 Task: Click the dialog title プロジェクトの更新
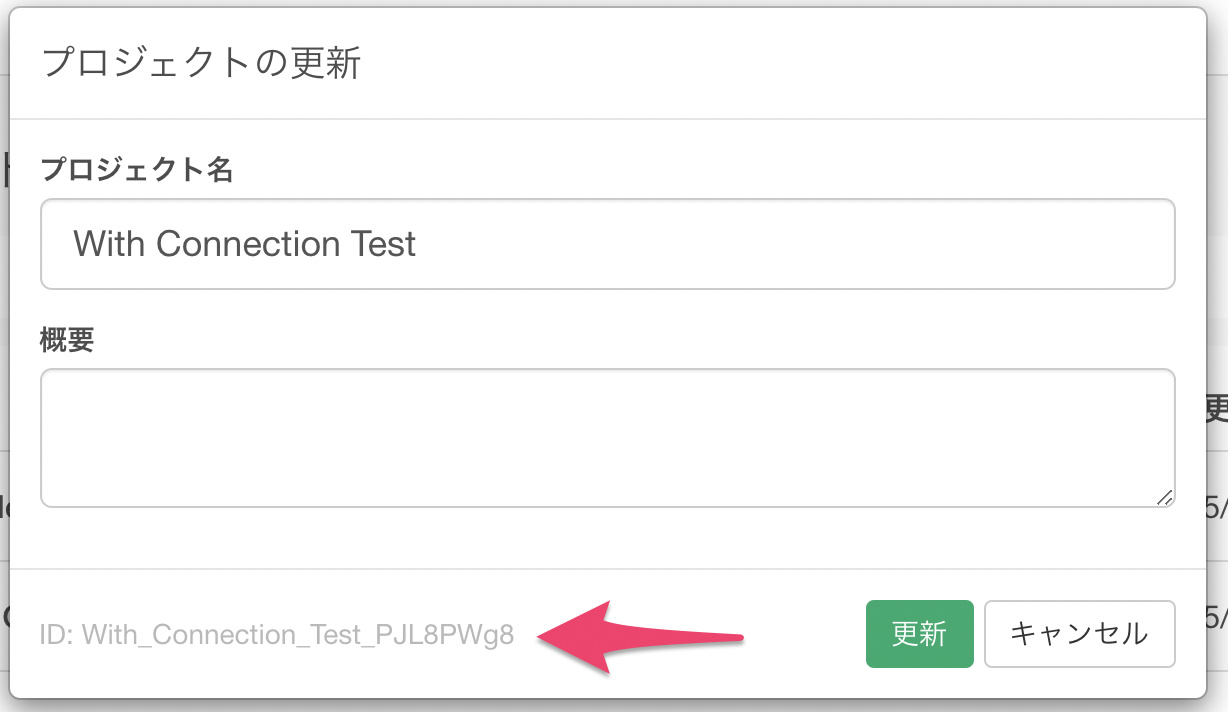click(x=201, y=63)
